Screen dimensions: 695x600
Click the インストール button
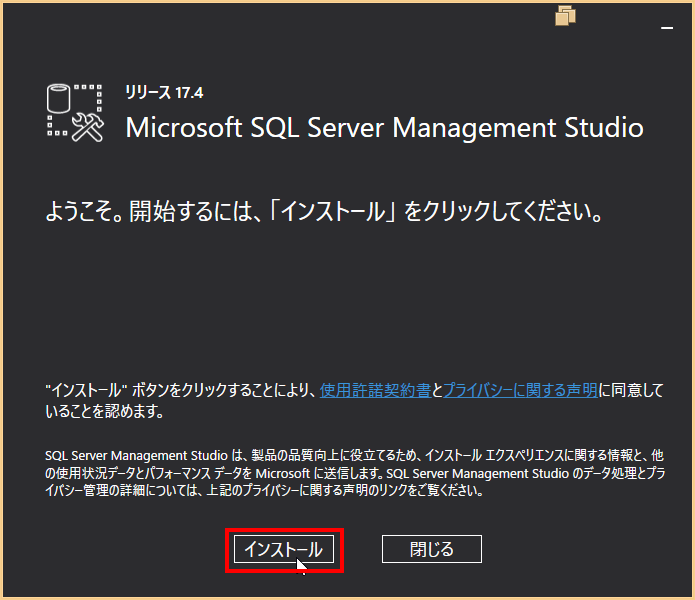[284, 549]
